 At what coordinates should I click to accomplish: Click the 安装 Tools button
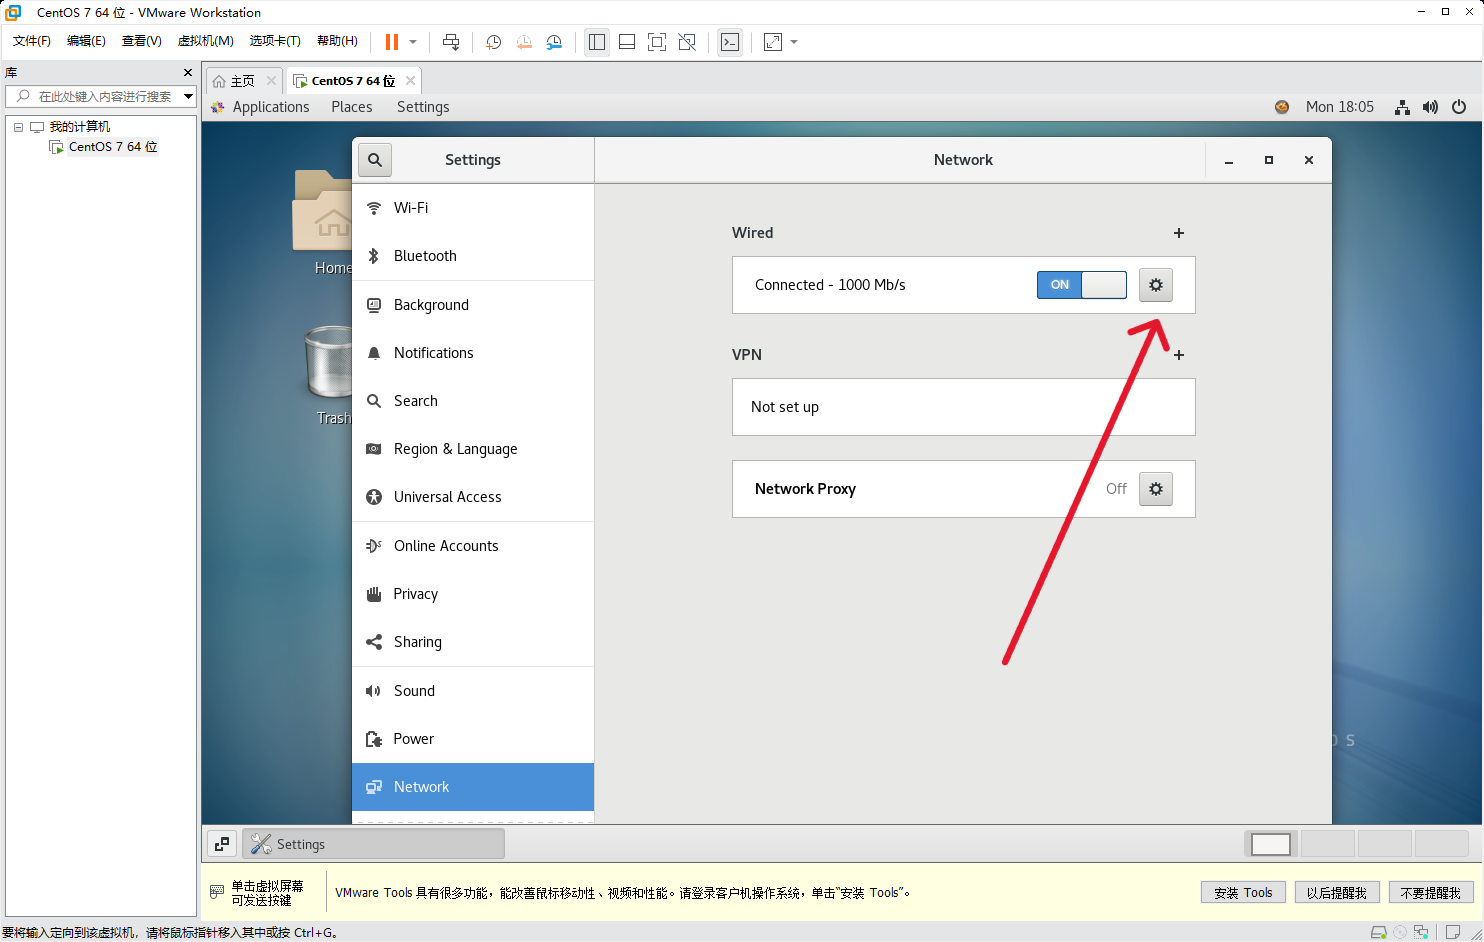(1243, 893)
